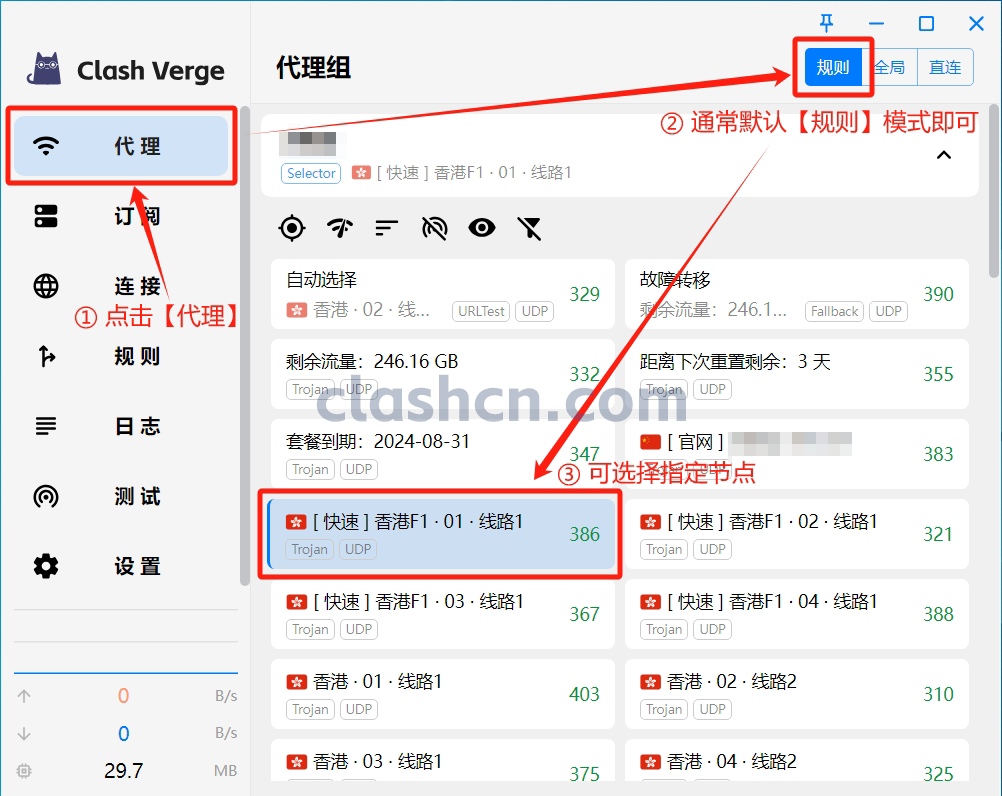Select node [快速] 香港F1 · 04 · 线路1
The width and height of the screenshot is (1002, 796).
click(x=797, y=614)
